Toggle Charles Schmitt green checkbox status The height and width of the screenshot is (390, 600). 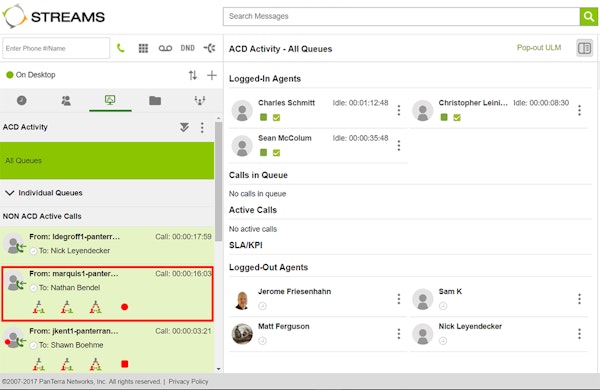pyautogui.click(x=276, y=117)
